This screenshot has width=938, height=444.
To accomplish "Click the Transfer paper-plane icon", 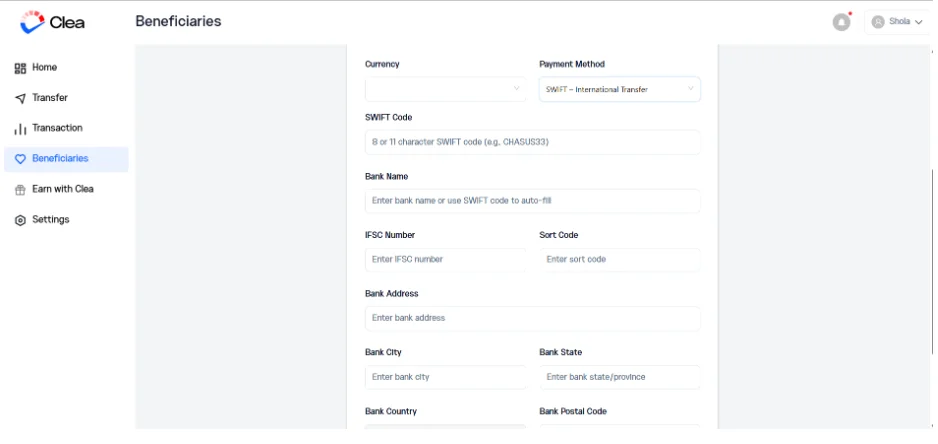I will click(x=20, y=98).
